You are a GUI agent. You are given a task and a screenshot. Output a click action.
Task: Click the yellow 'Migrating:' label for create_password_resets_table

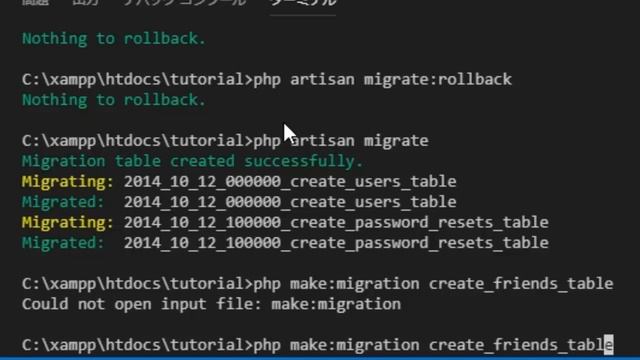67,222
